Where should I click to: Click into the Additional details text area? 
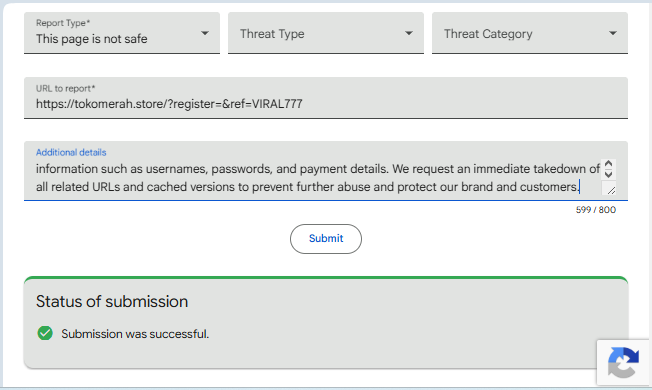click(318, 178)
